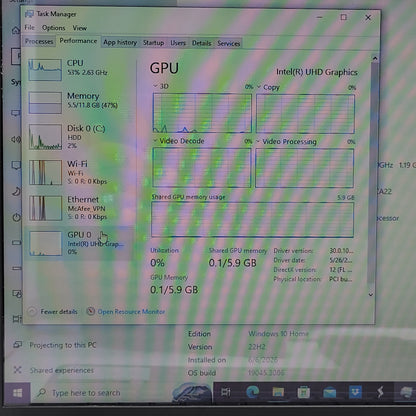Screen dimensions: 416x416
Task: Select the Wi-Fi performance item
Action: (79, 172)
